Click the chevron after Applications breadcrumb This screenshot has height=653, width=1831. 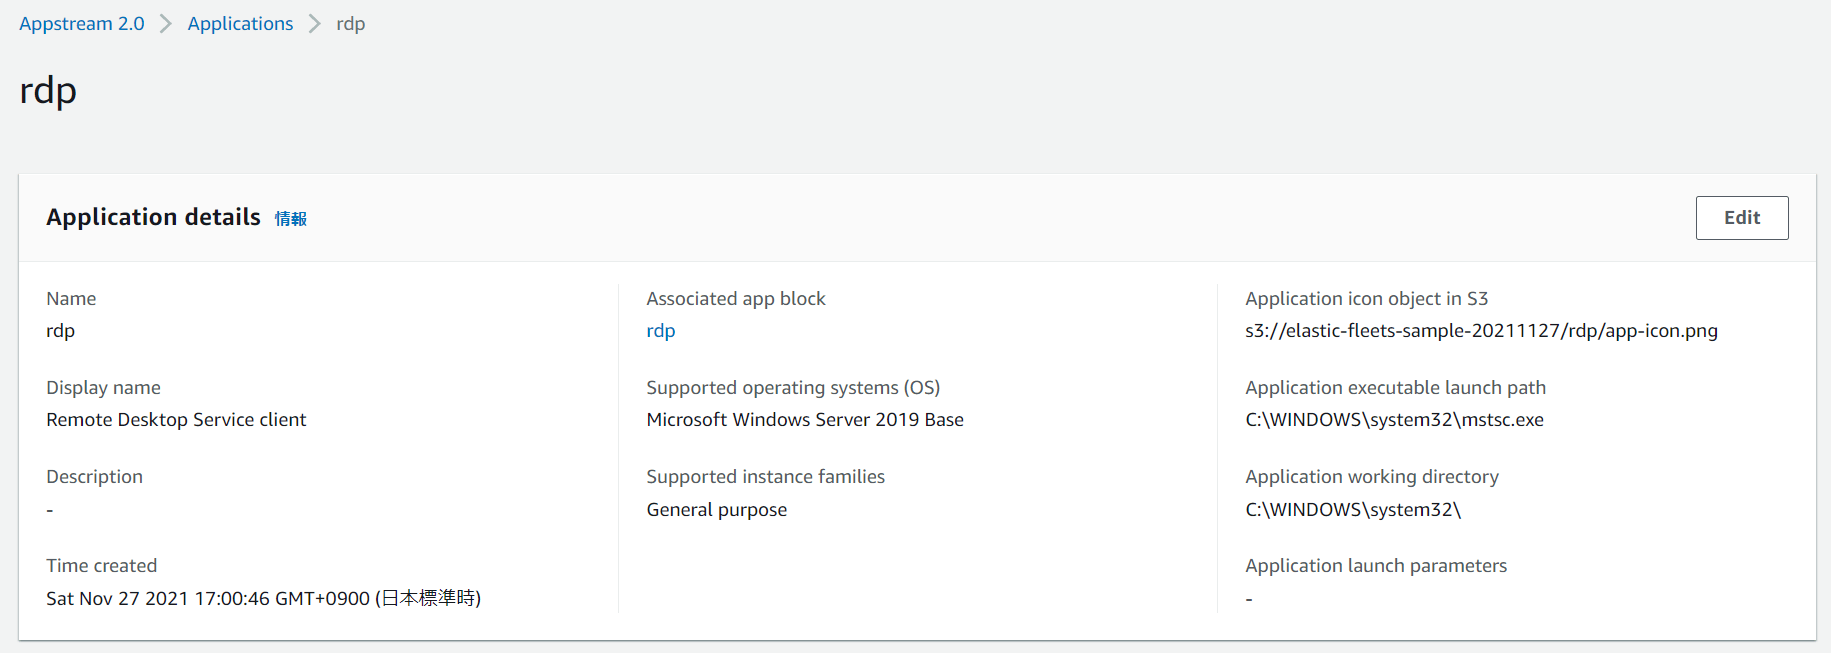click(x=315, y=23)
